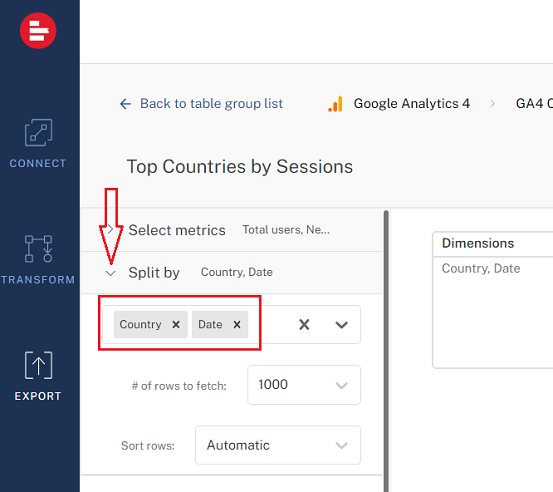The image size is (553, 492).
Task: Clear all Split by selections
Action: (x=304, y=324)
